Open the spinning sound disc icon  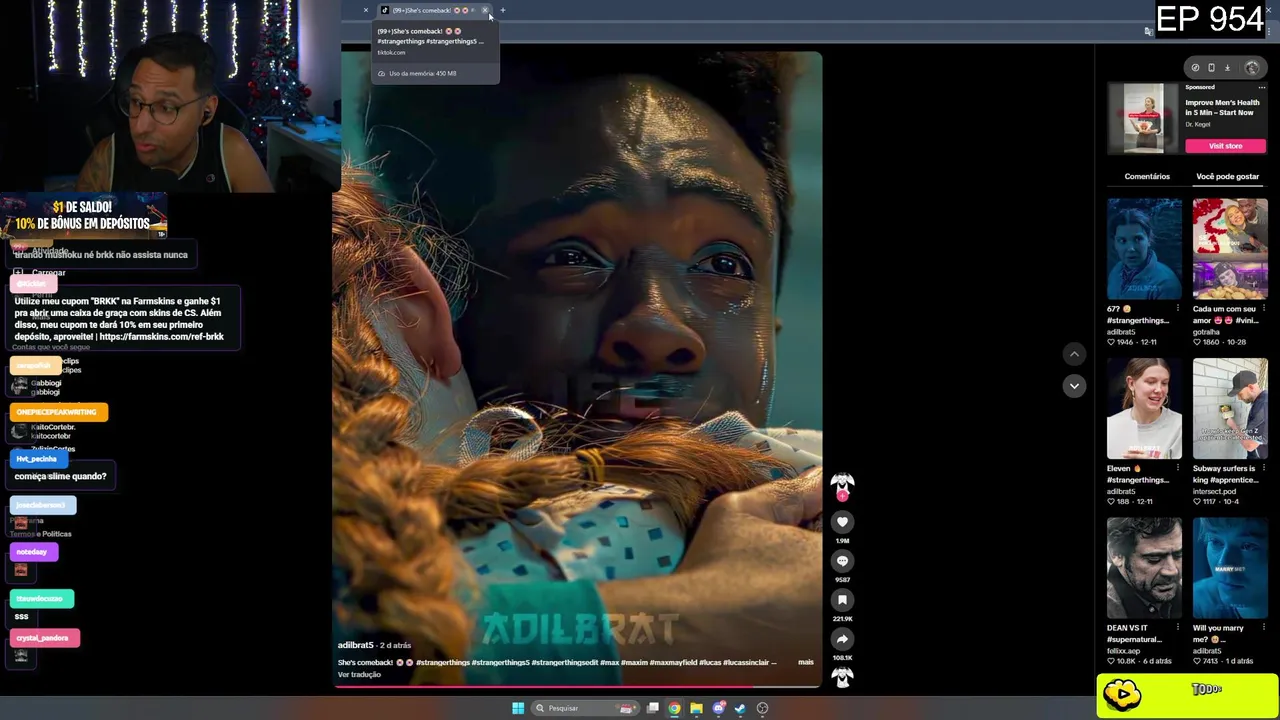coord(842,677)
